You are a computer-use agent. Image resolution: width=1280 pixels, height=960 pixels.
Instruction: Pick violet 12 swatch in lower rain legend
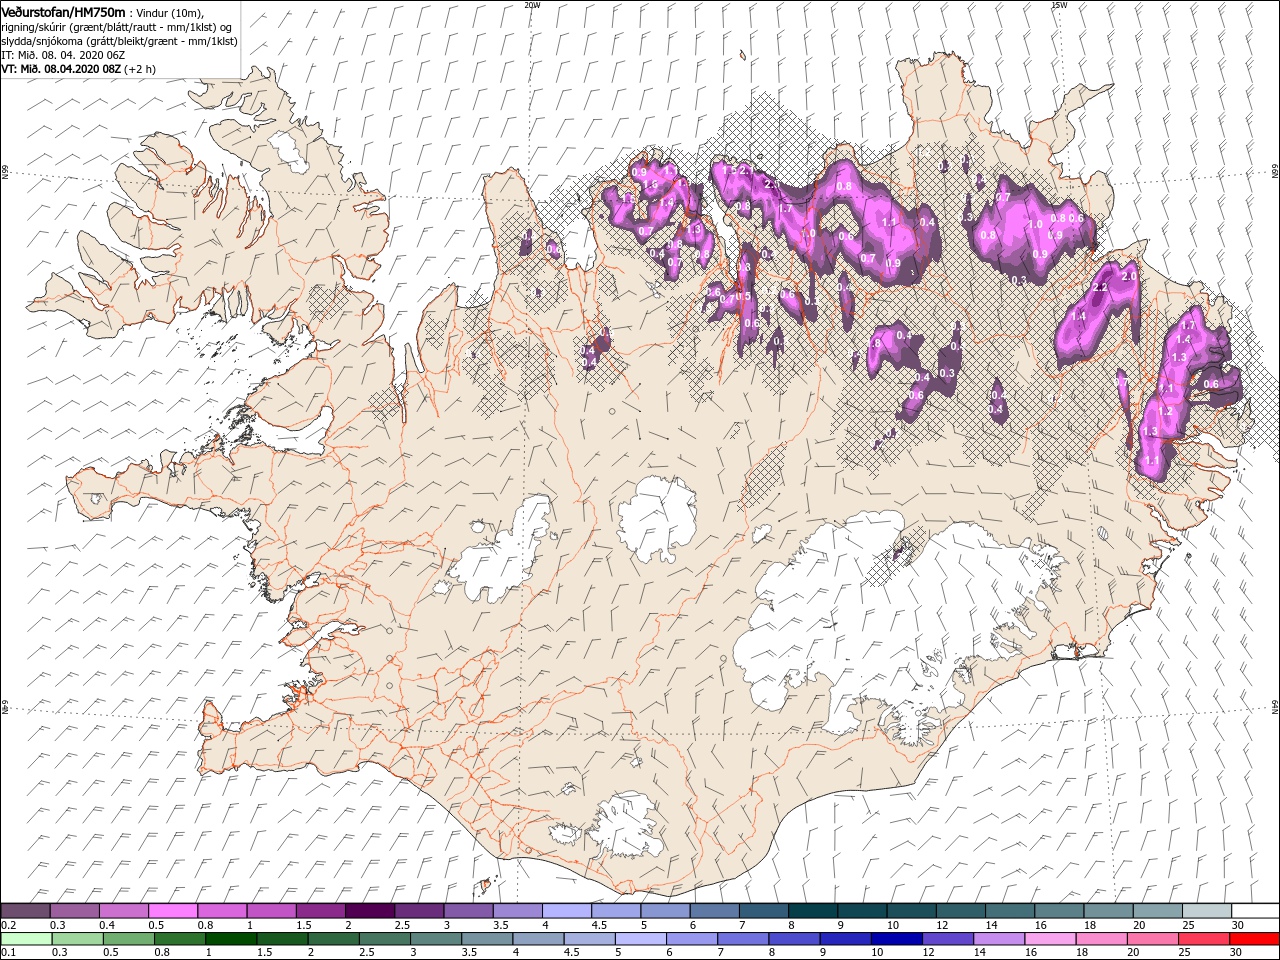pyautogui.click(x=946, y=939)
